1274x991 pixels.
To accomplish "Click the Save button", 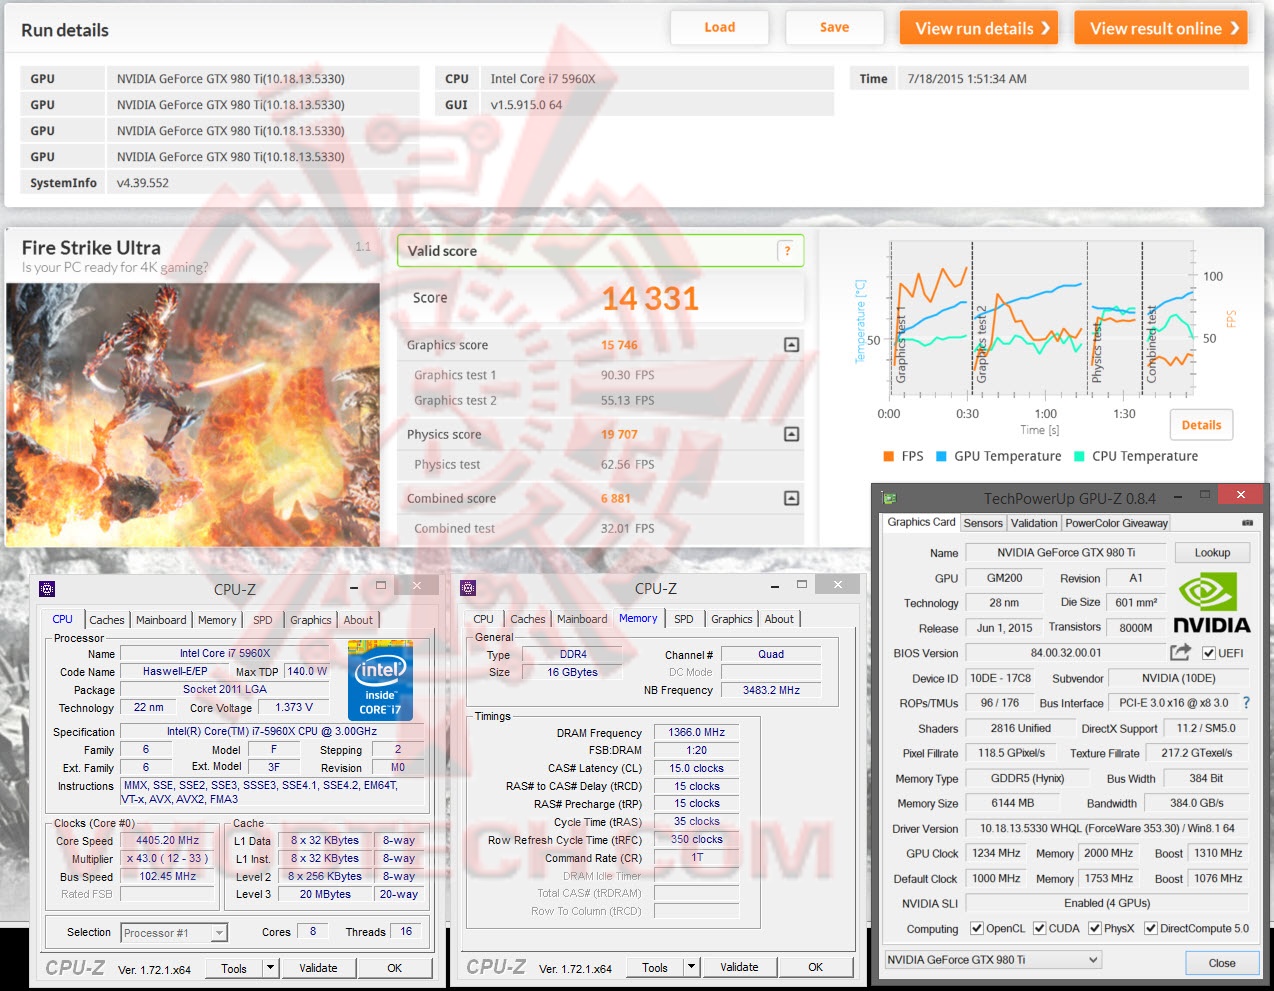I will [835, 28].
